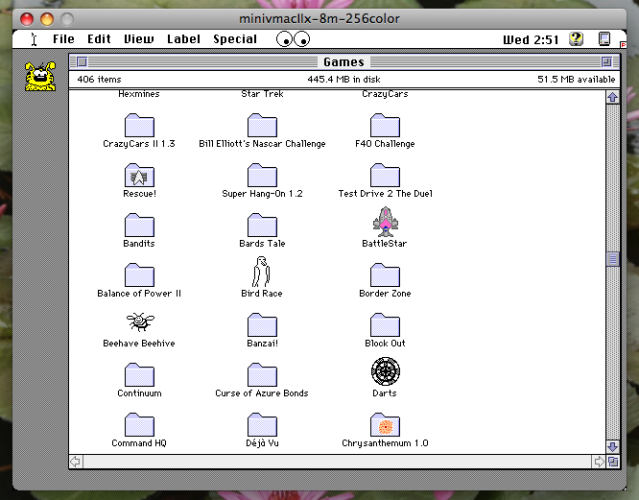This screenshot has height=500, width=639.
Task: Click the Super Hang-On 1.2 folder
Action: (x=262, y=175)
